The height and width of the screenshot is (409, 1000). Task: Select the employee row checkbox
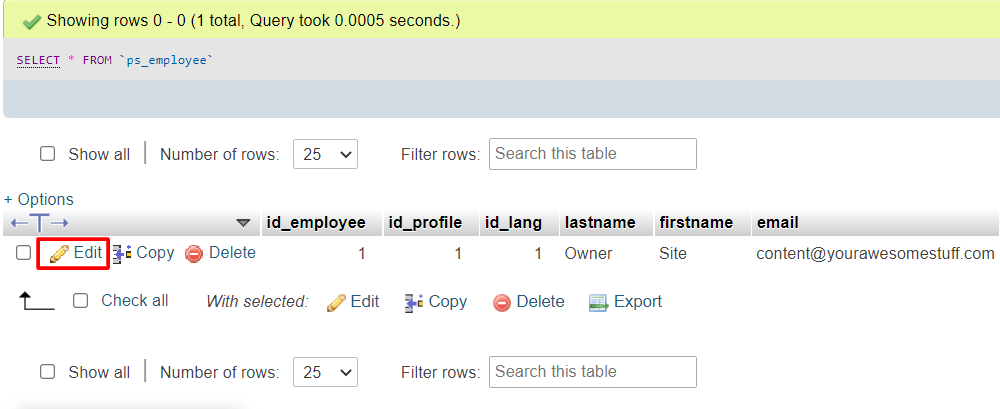coord(23,253)
